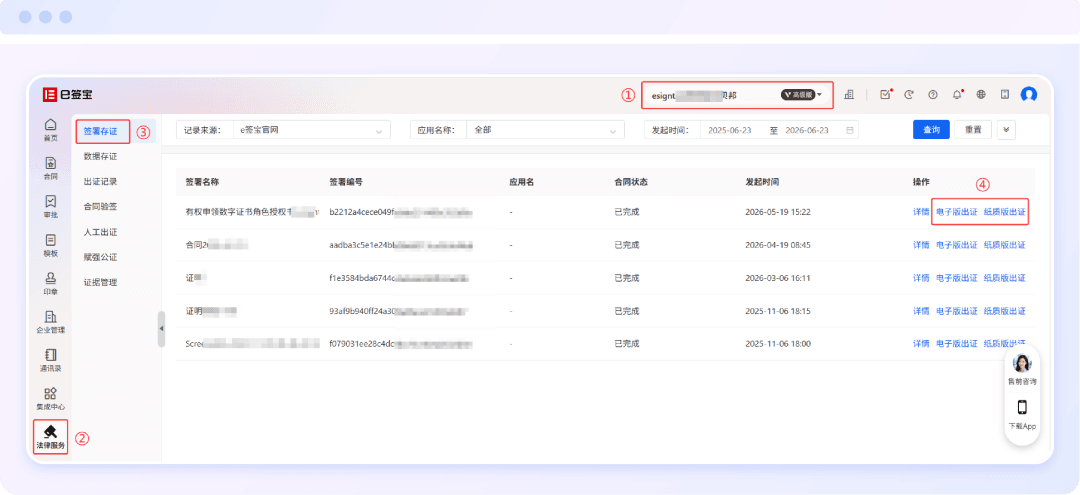The image size is (1080, 495).
Task: Collapse the secondary menu with the arrow handle
Action: point(161,328)
